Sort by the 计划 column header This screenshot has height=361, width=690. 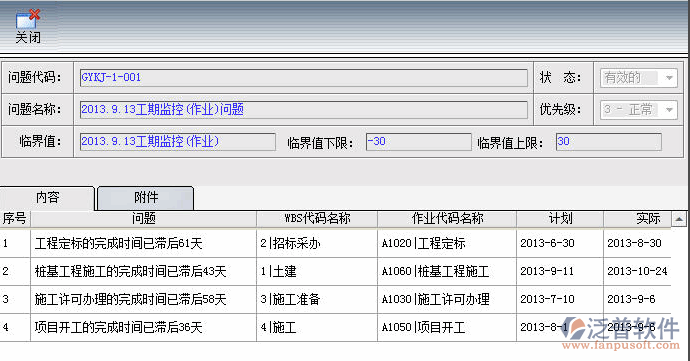tap(560, 219)
